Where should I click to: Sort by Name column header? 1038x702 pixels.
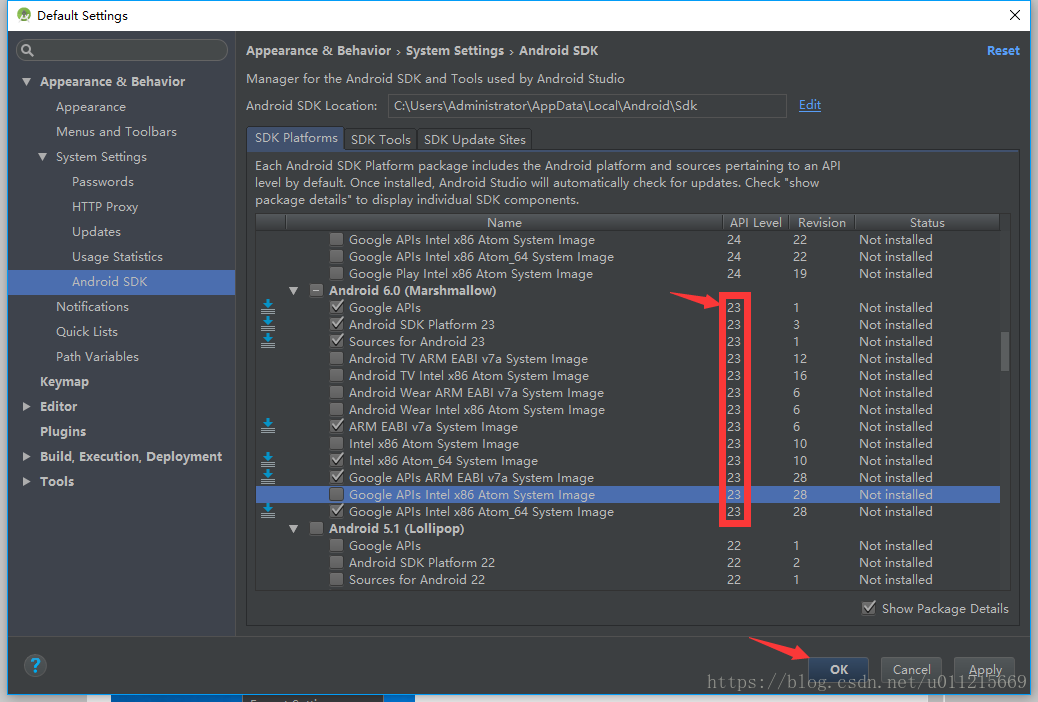coord(504,223)
